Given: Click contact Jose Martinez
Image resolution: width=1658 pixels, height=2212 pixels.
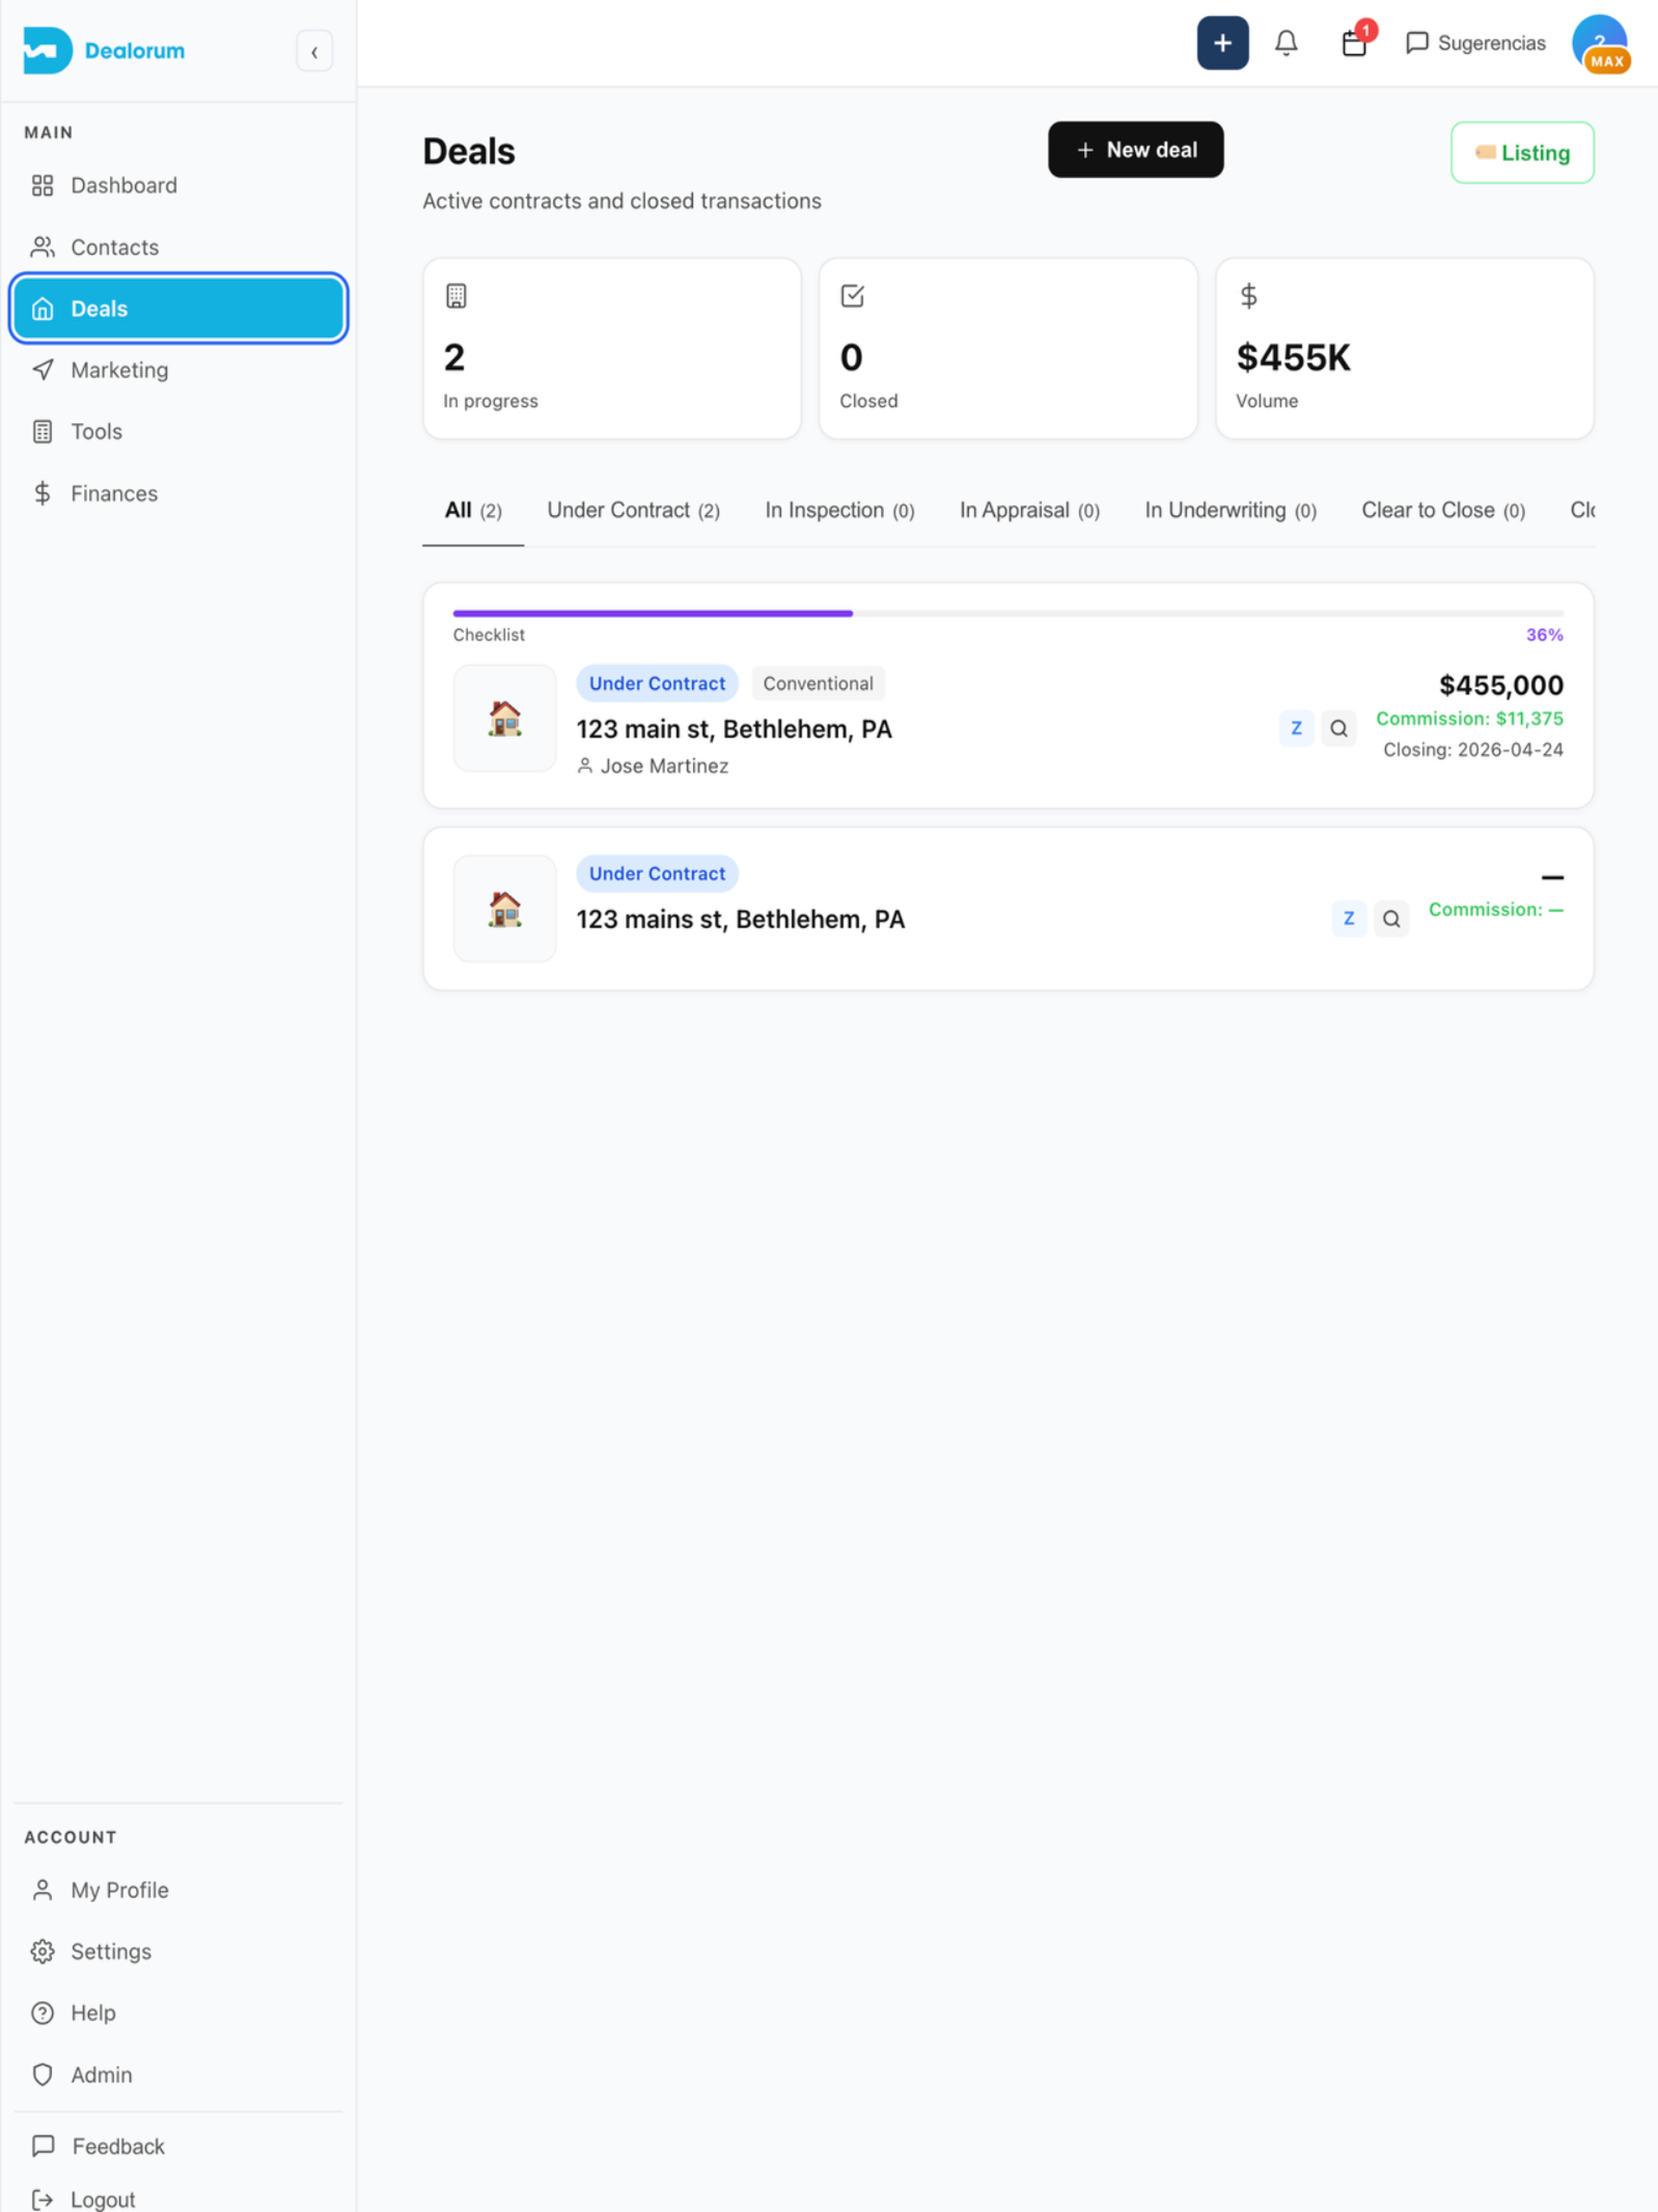Looking at the screenshot, I should [653, 766].
